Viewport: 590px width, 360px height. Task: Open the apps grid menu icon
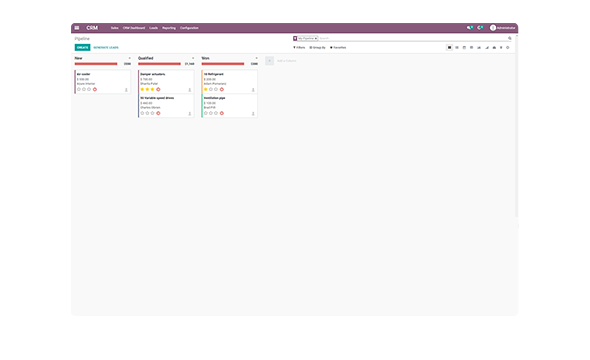[x=77, y=28]
